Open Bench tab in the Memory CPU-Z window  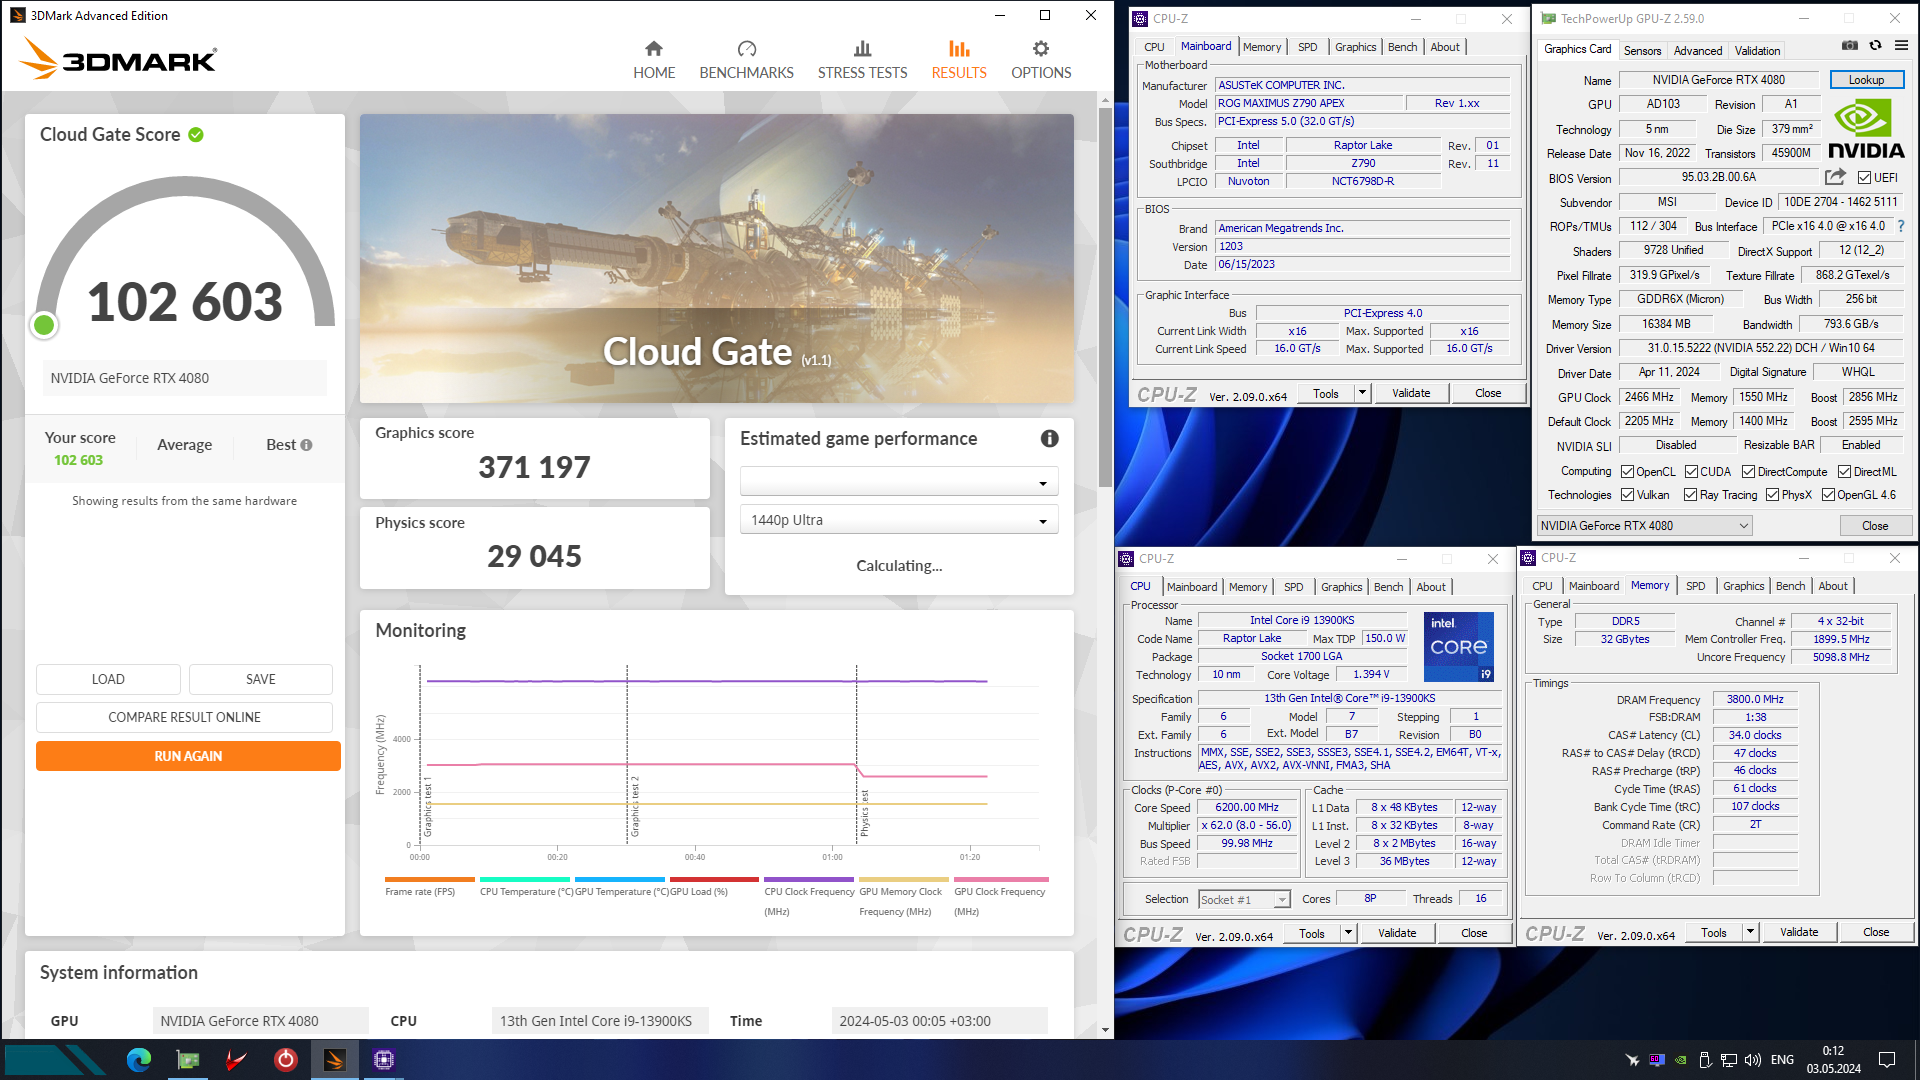click(1790, 586)
